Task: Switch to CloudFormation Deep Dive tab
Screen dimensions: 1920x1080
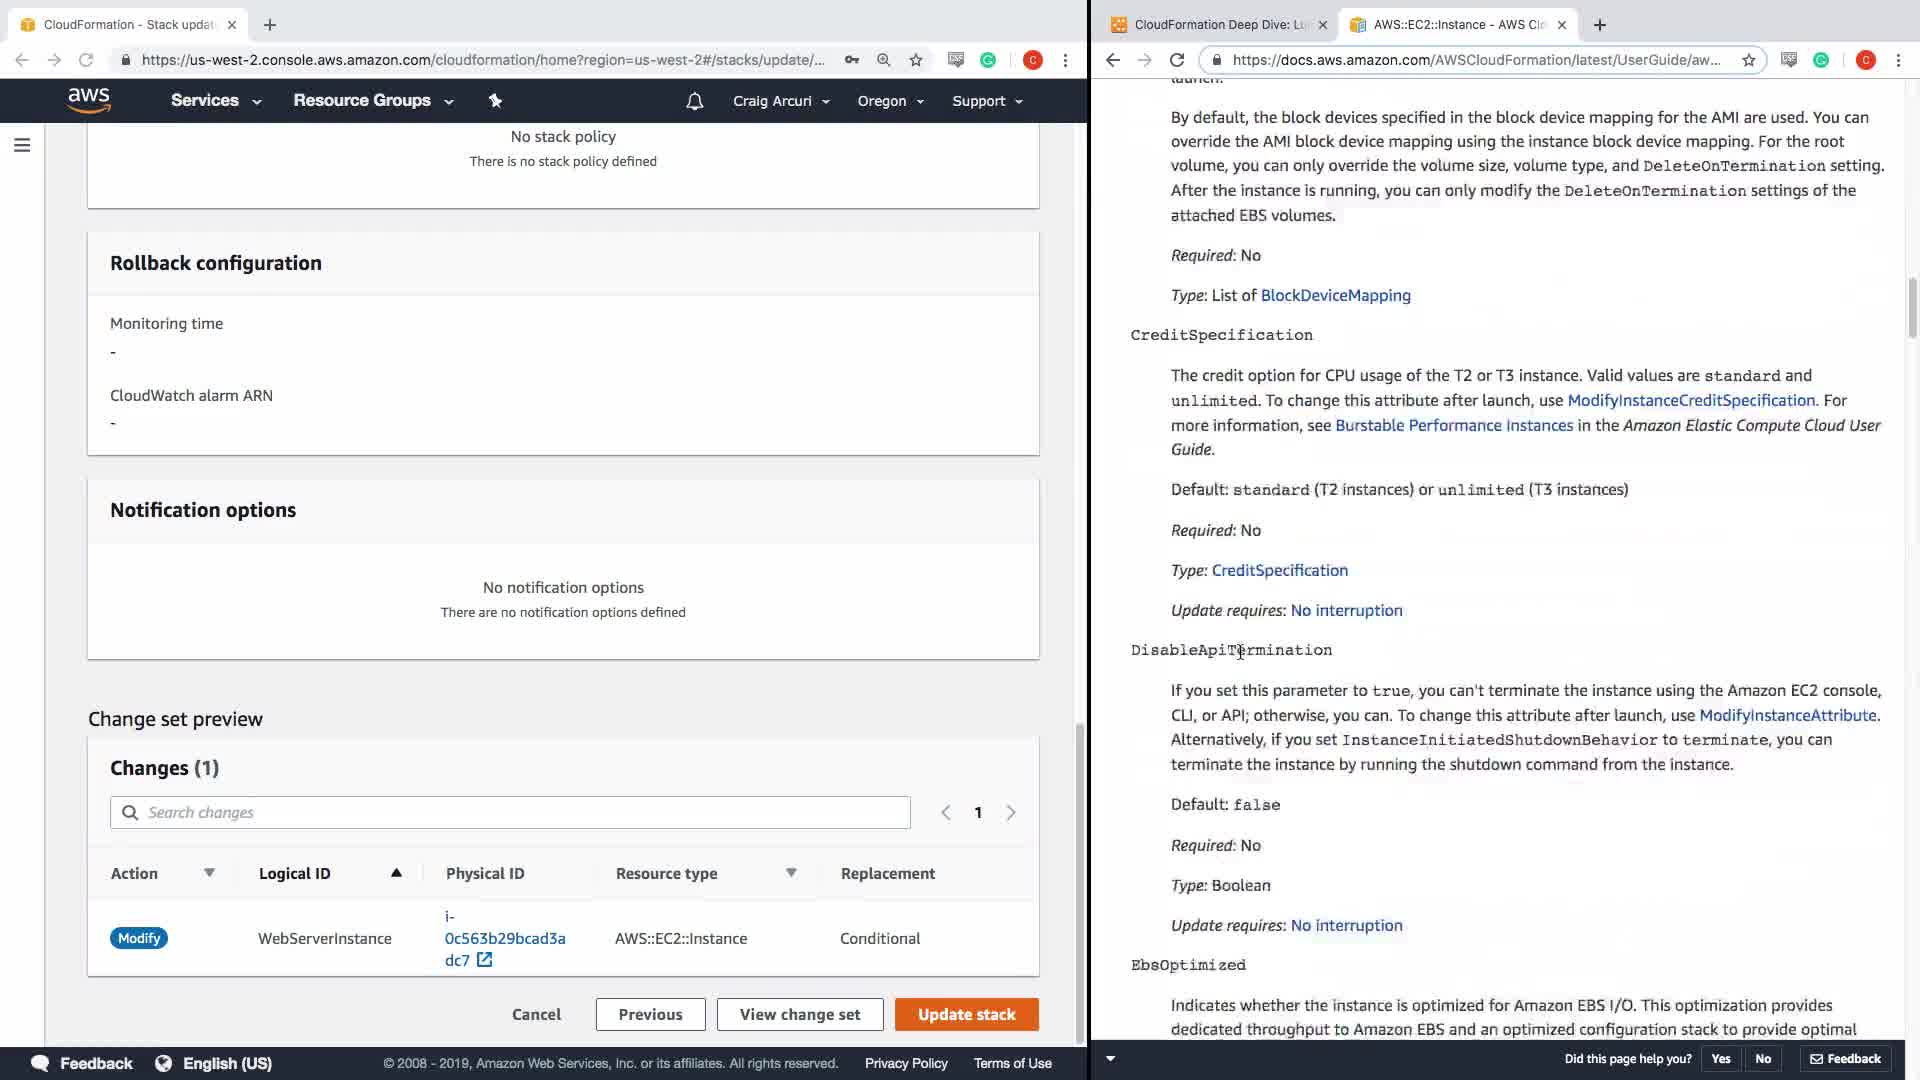Action: [x=1218, y=24]
